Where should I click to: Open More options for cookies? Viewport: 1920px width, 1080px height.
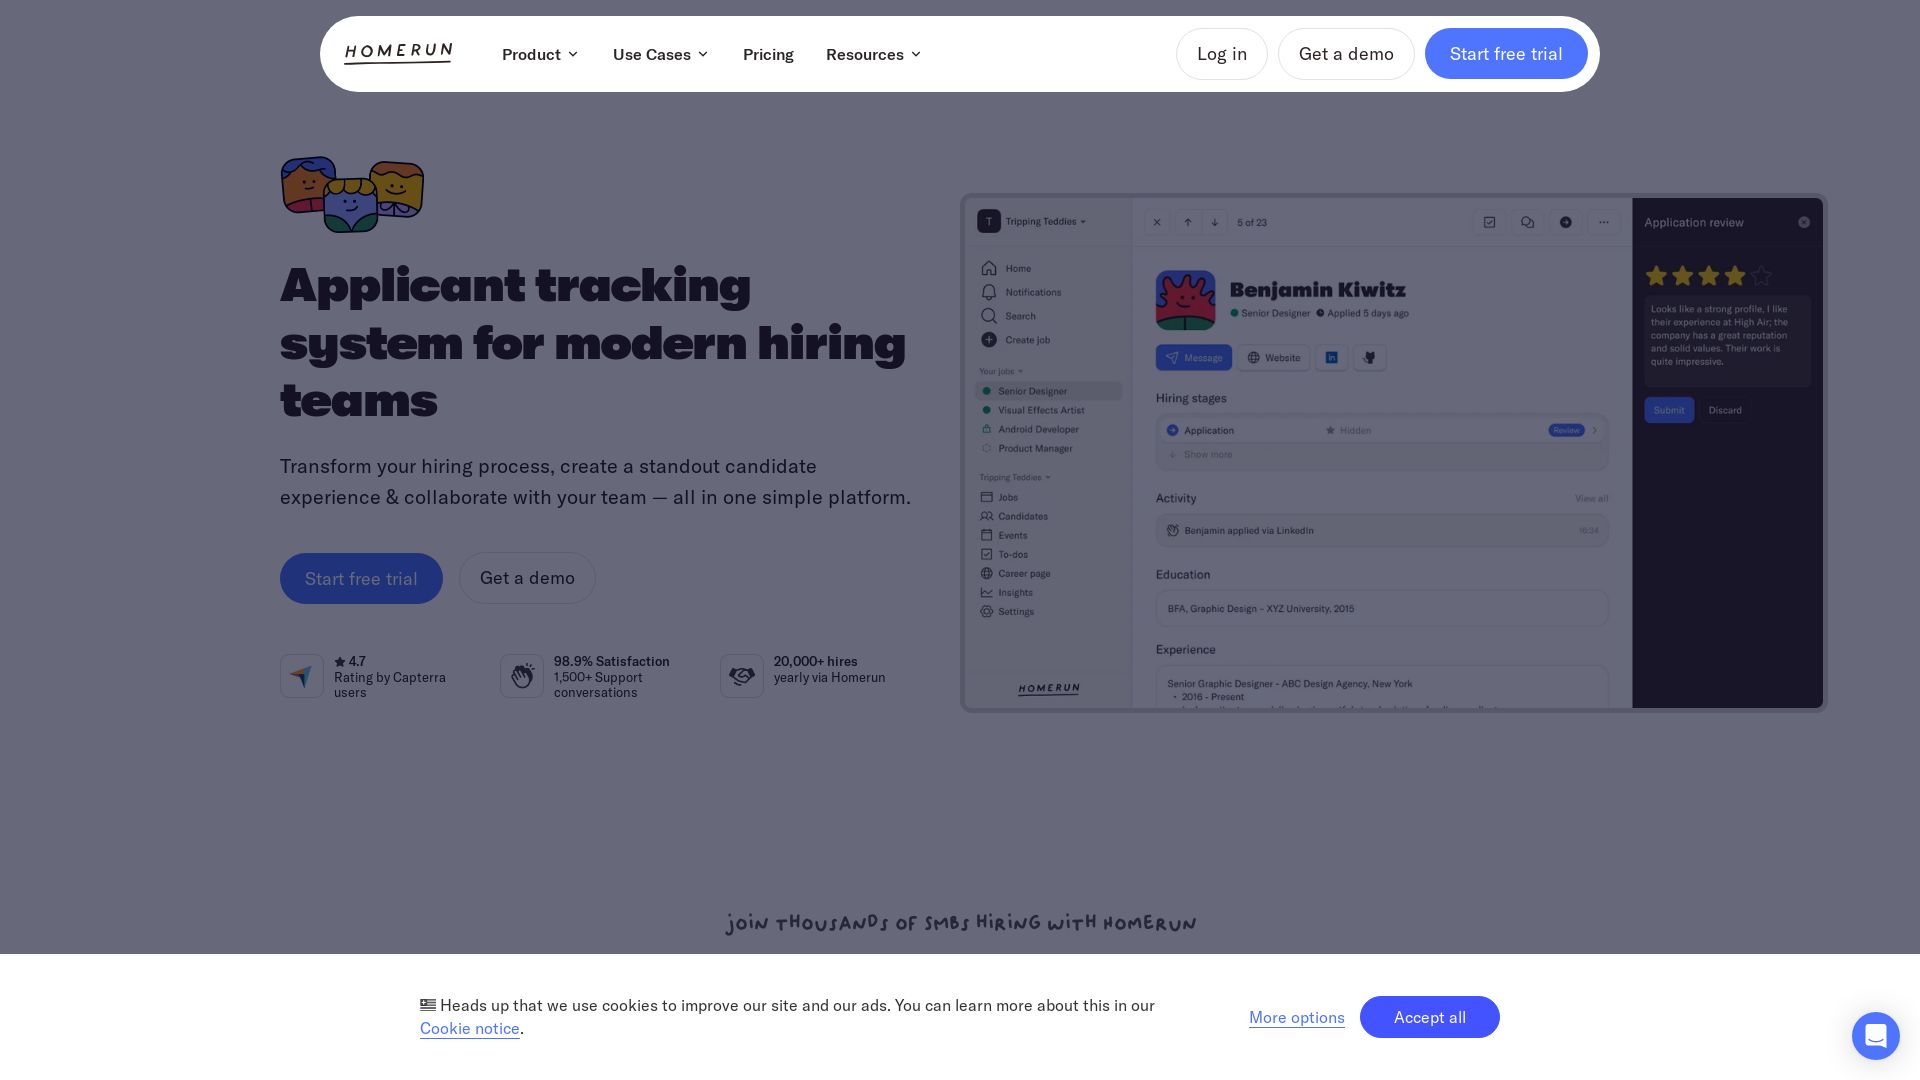pyautogui.click(x=1296, y=1017)
